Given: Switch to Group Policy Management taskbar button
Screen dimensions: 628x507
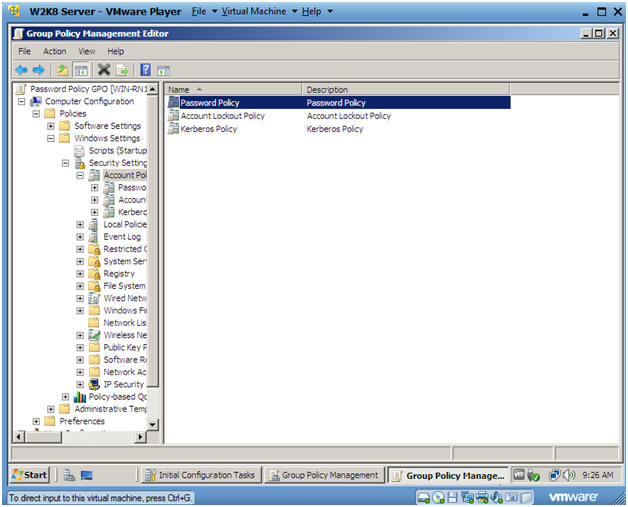Looking at the screenshot, I should point(324,475).
